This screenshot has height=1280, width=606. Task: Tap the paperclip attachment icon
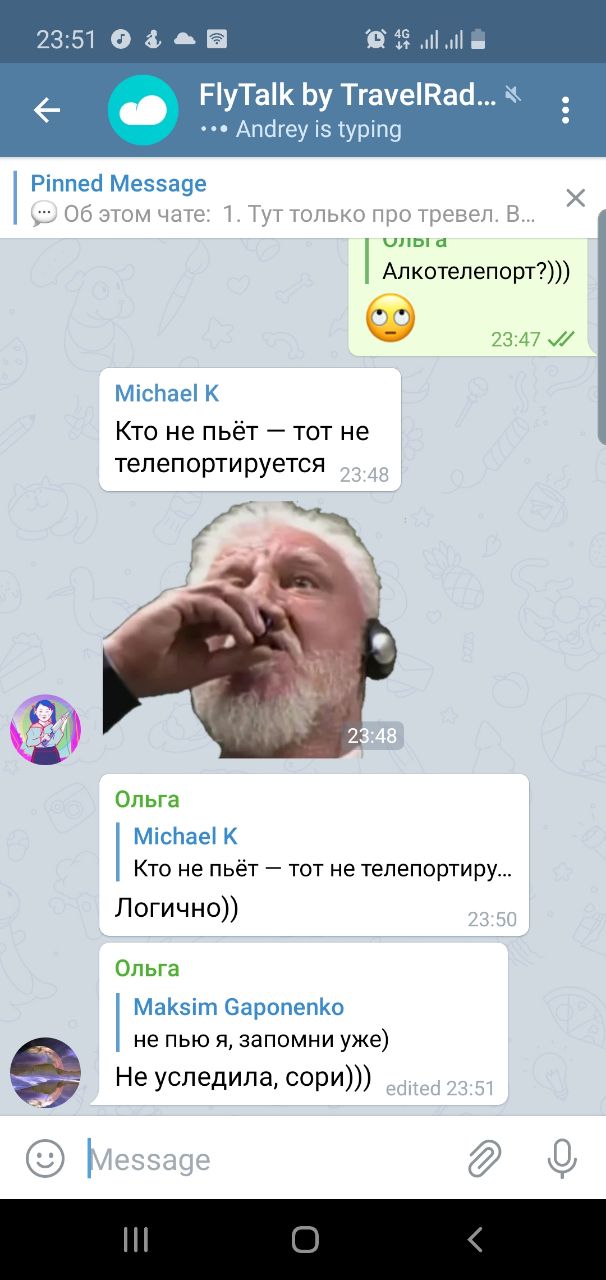pos(484,1159)
